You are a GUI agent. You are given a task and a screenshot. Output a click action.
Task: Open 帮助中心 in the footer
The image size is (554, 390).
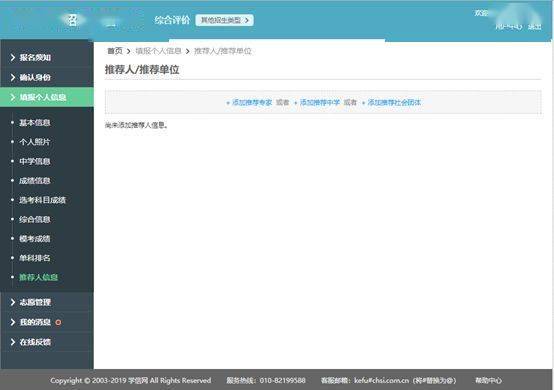[488, 380]
